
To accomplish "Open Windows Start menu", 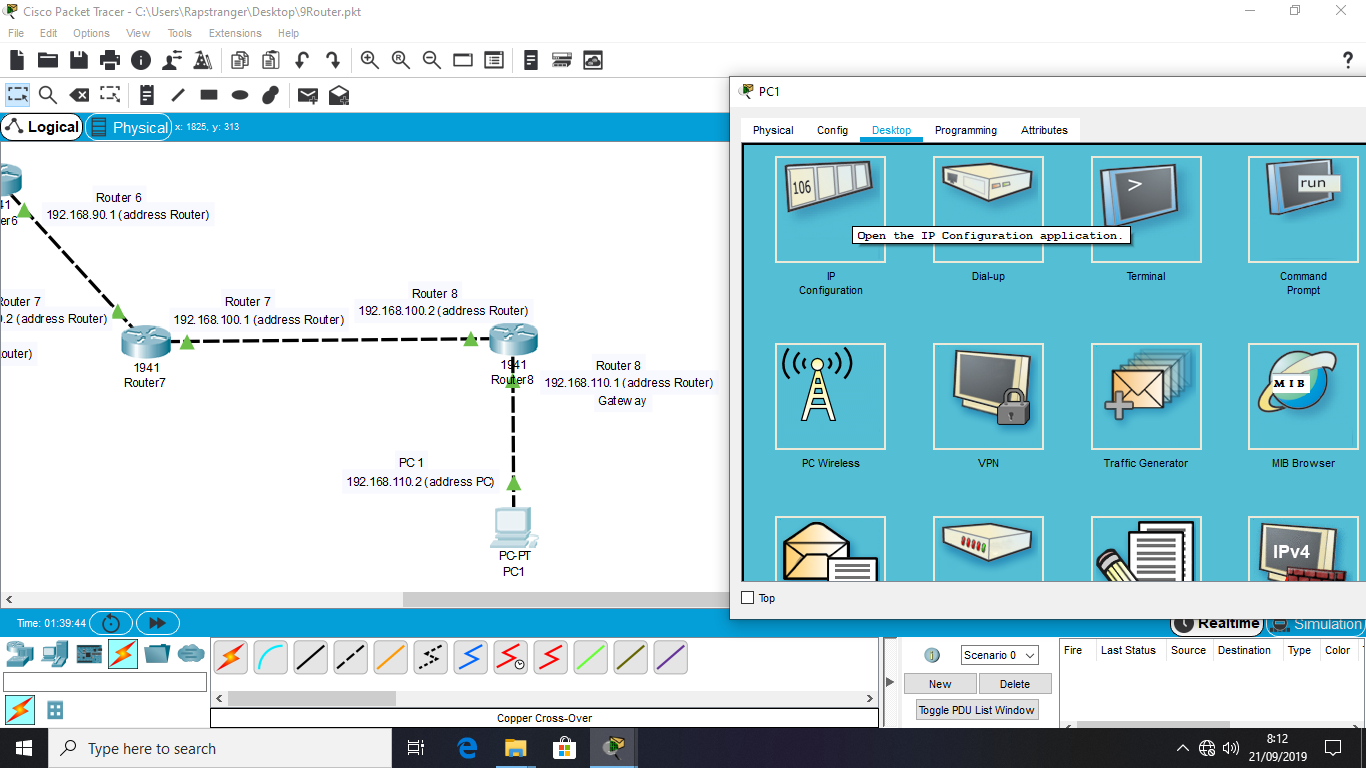I will click(x=23, y=748).
